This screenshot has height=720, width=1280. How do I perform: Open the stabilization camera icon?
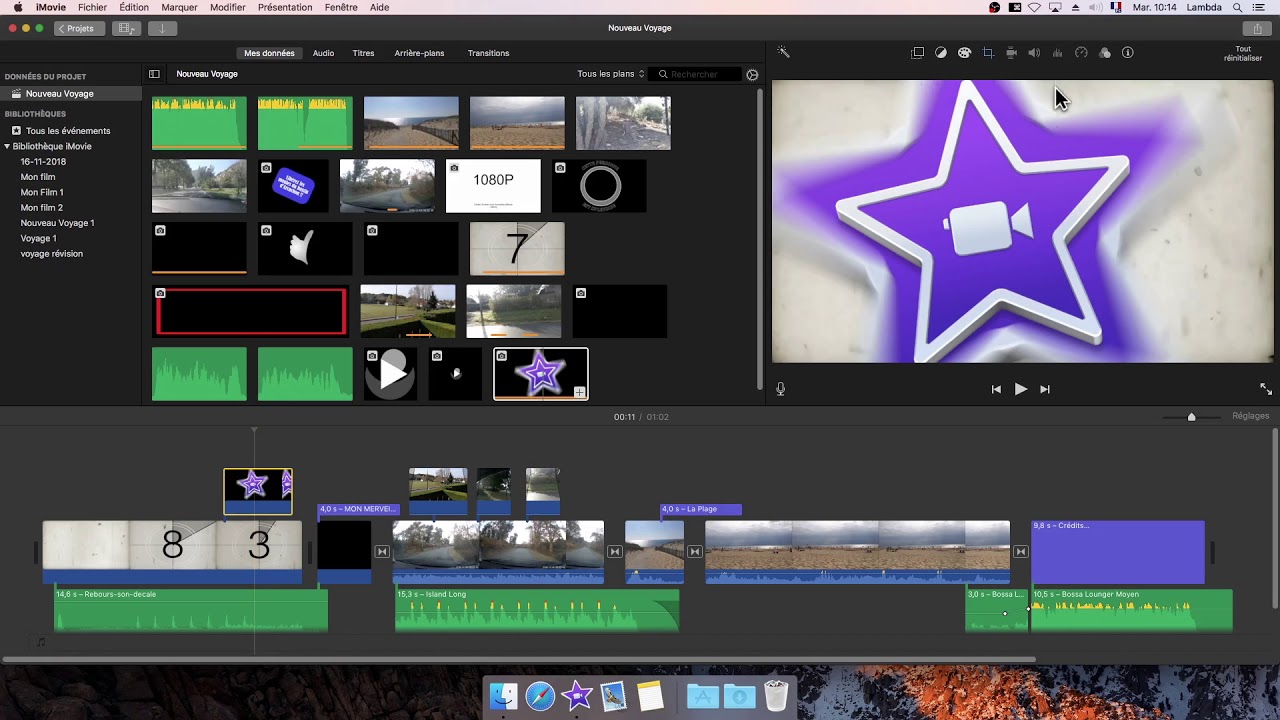[1011, 53]
